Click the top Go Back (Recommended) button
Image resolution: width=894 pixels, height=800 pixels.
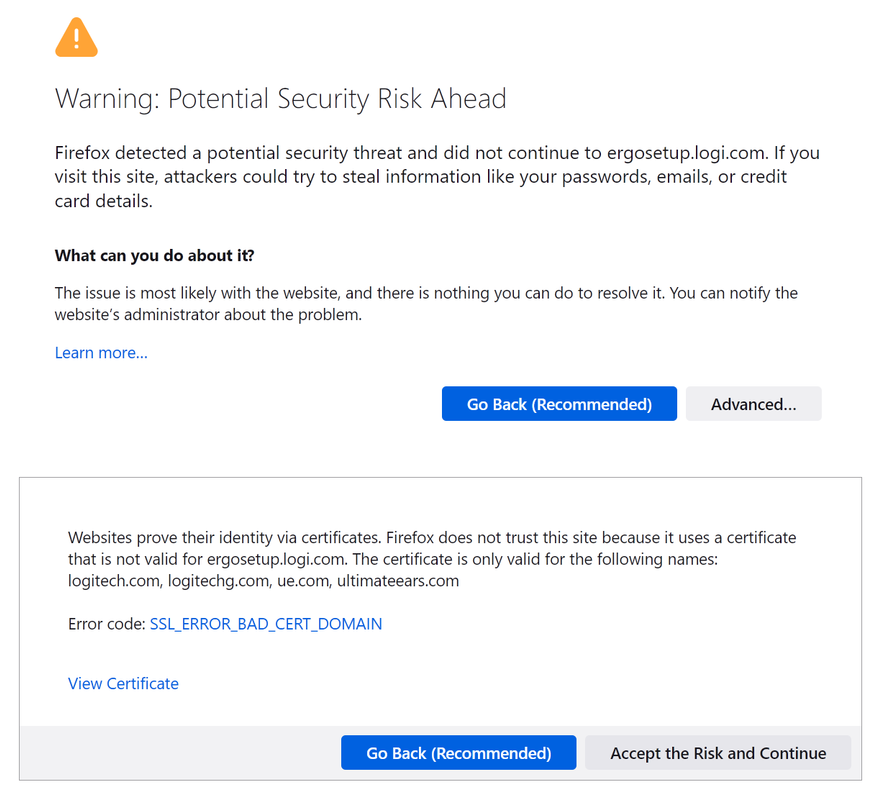559,404
